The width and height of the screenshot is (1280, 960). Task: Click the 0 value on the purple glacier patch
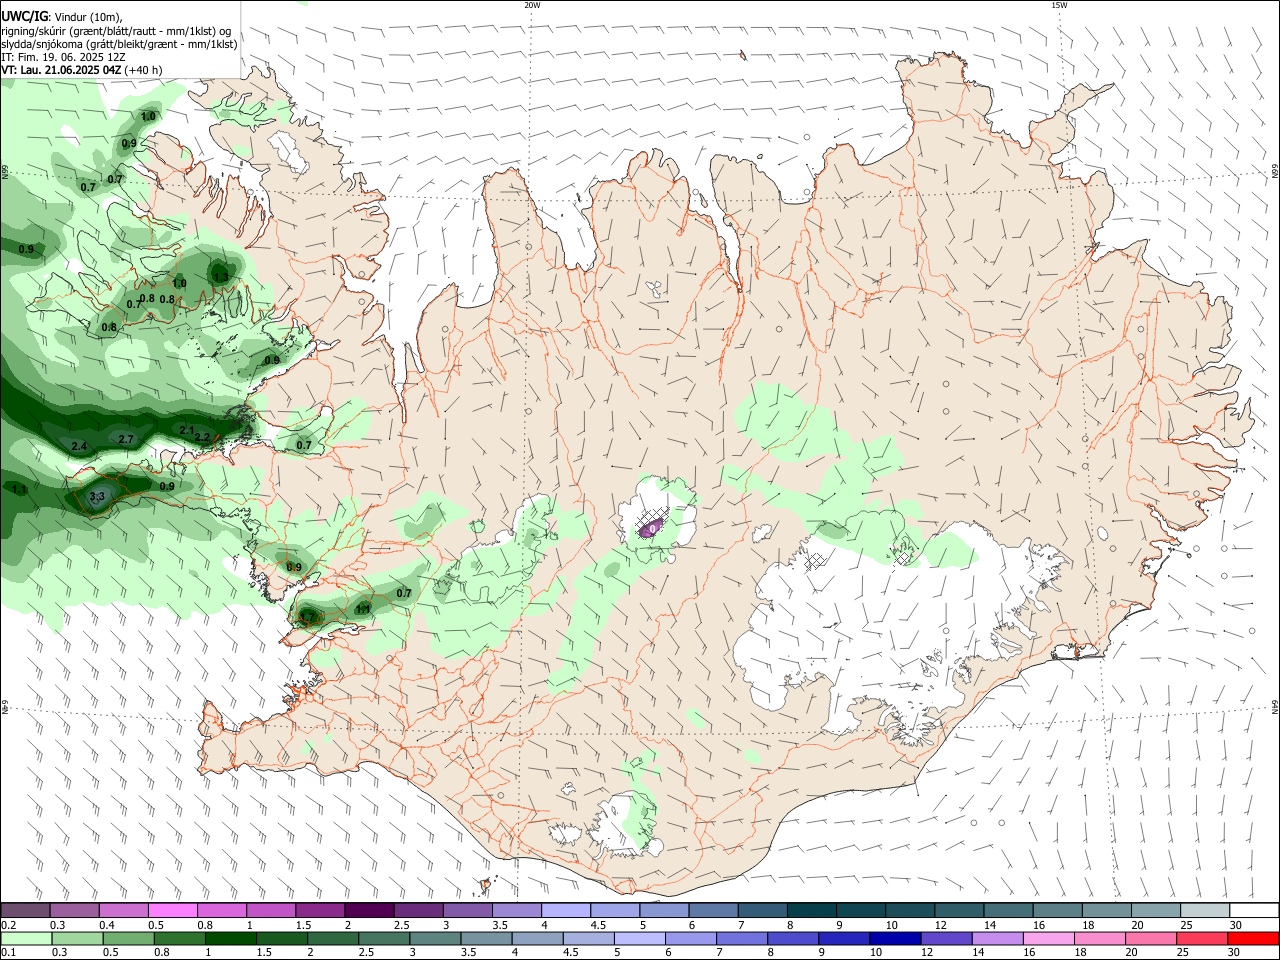tap(652, 528)
